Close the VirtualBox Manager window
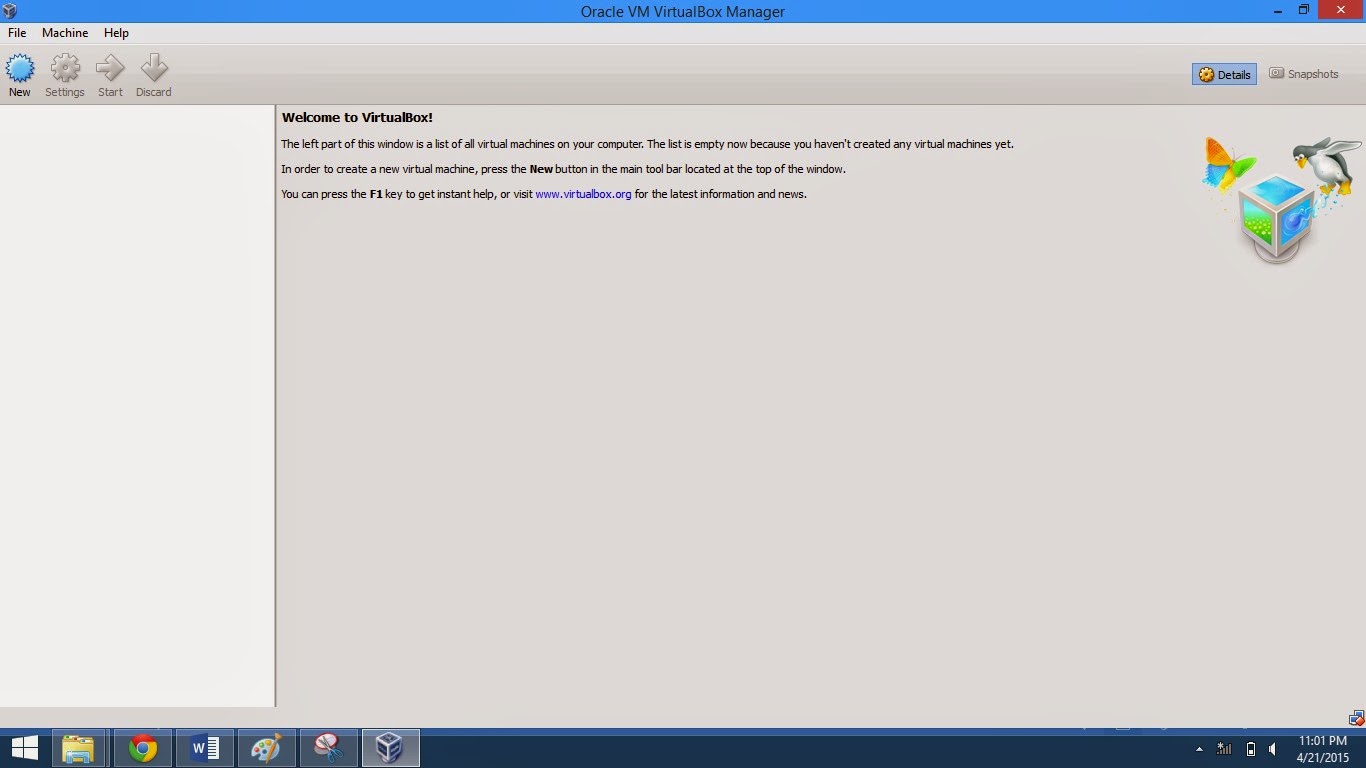Image resolution: width=1366 pixels, height=768 pixels. [1341, 10]
